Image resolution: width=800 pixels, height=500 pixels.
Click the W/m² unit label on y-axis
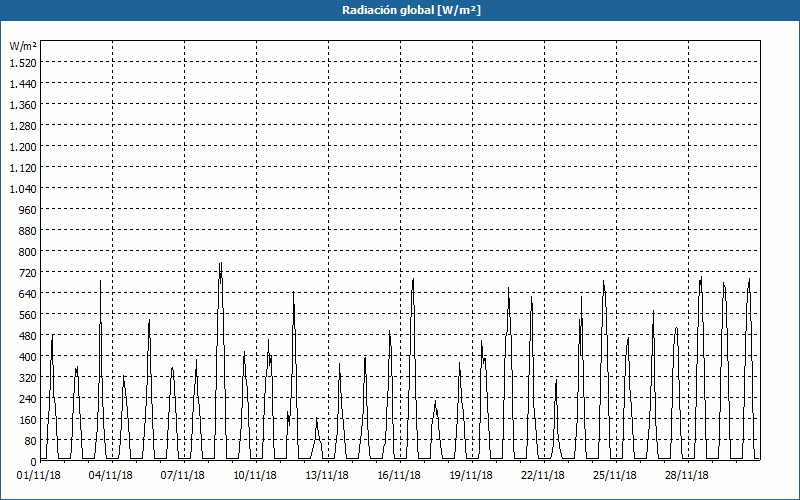23,46
